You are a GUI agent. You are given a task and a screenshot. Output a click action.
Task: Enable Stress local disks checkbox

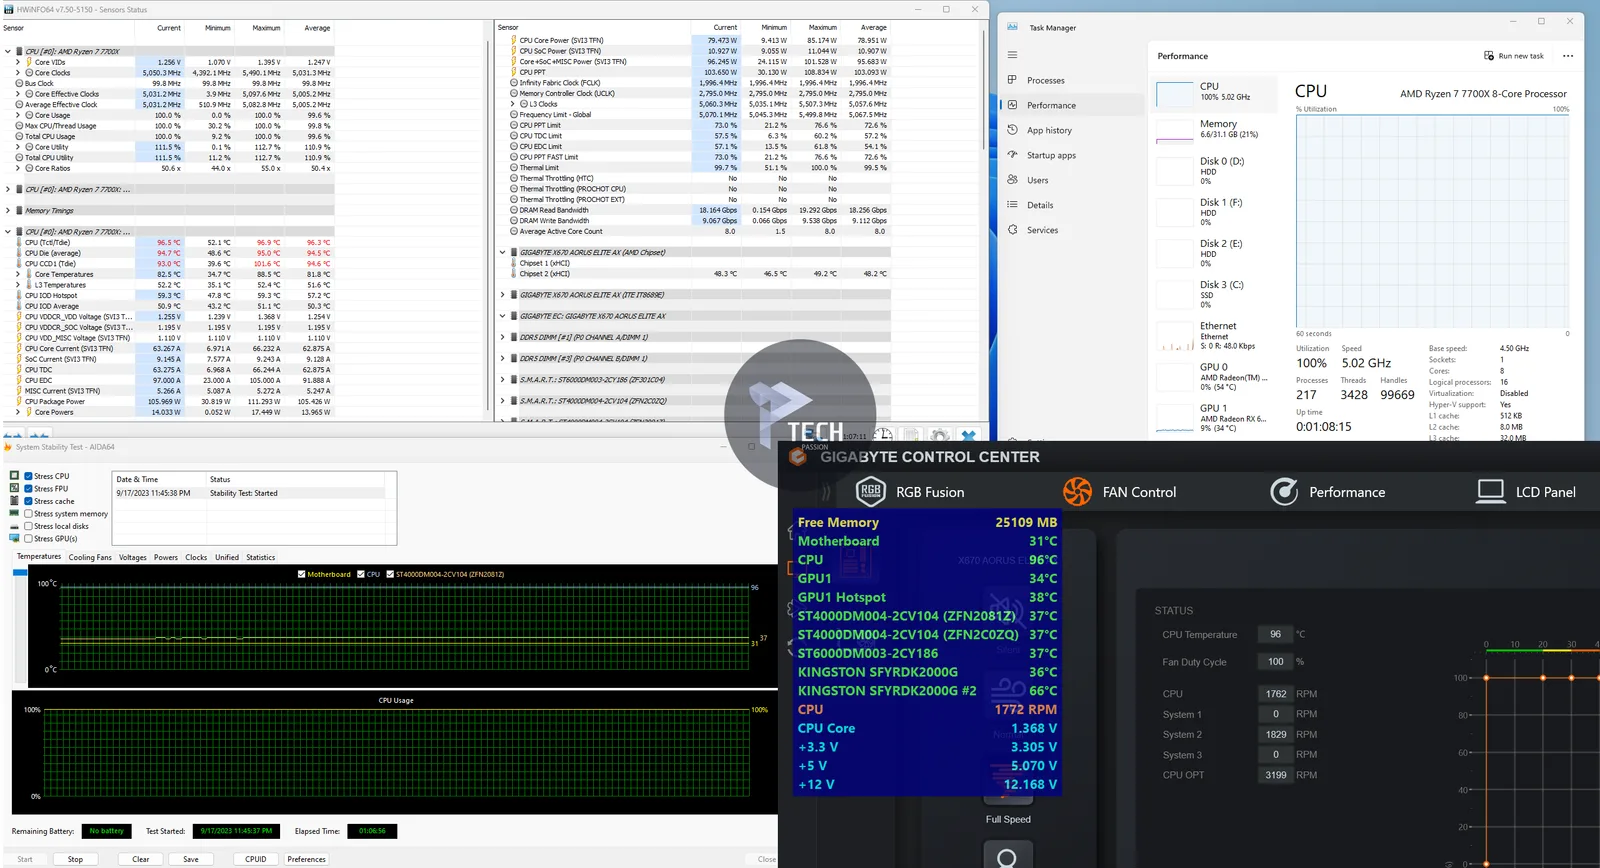(29, 526)
